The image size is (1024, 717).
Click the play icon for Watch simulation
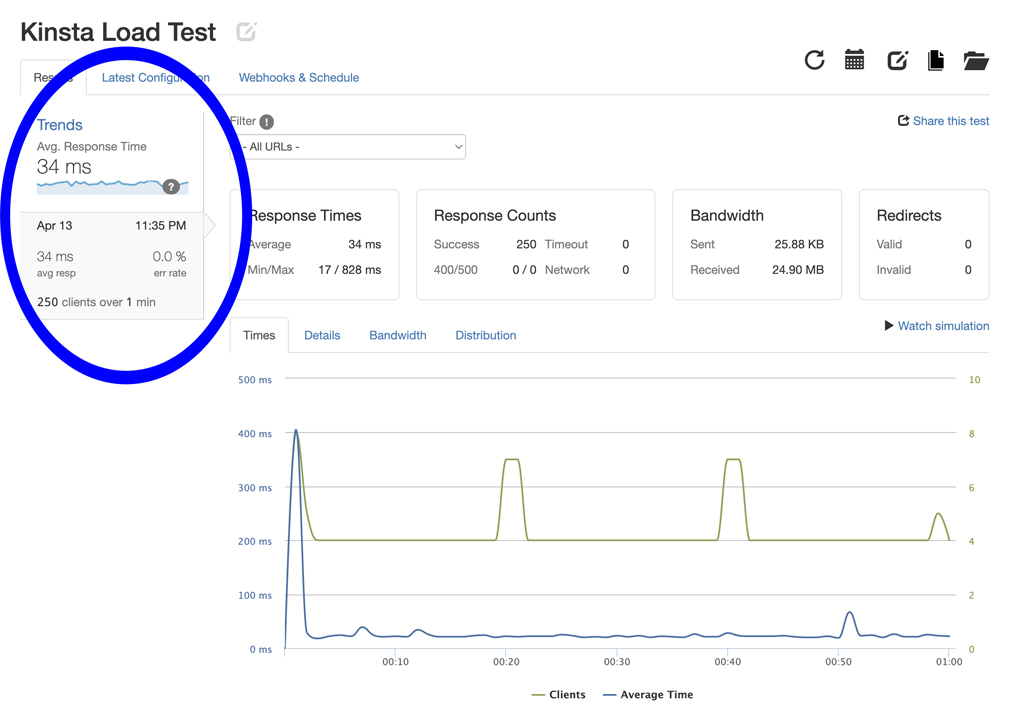pyautogui.click(x=889, y=325)
